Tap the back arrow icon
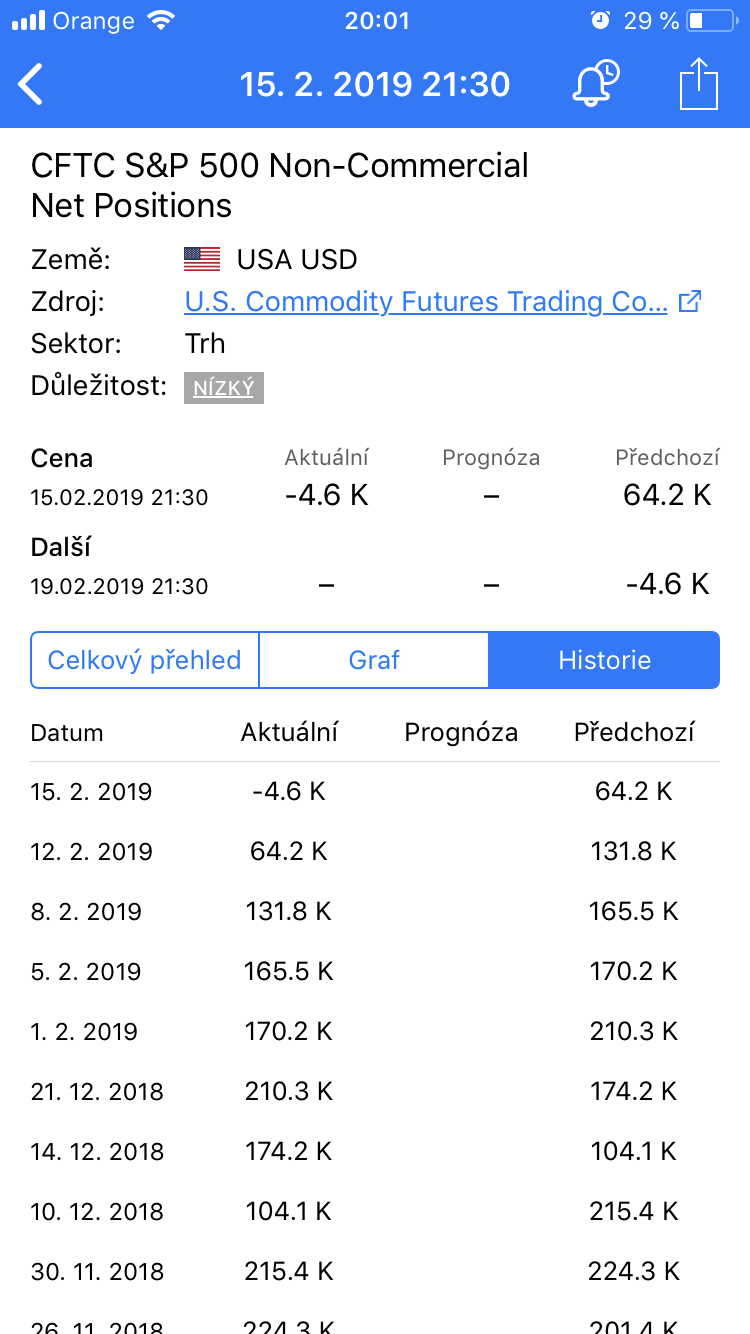This screenshot has height=1334, width=750. [32, 85]
